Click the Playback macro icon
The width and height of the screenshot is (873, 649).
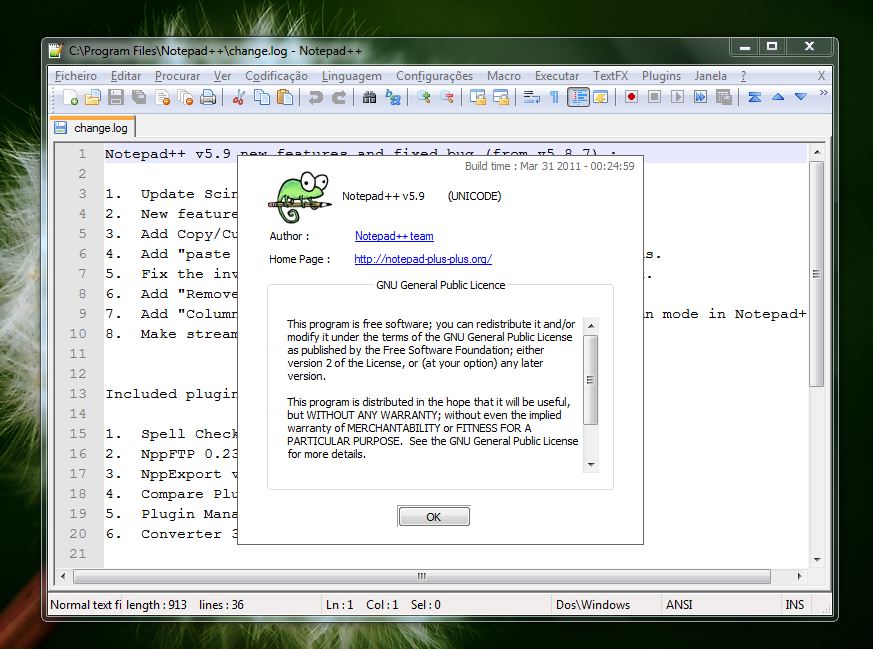tap(677, 98)
